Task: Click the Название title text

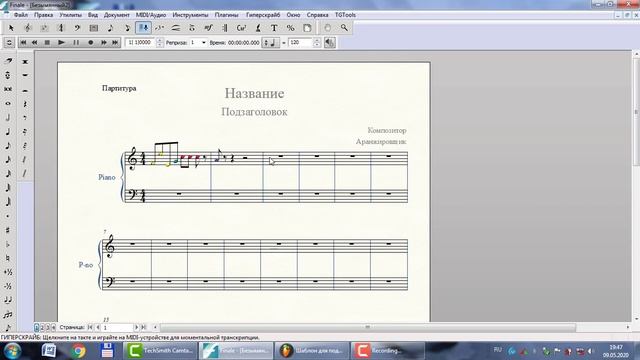Action: [x=254, y=93]
